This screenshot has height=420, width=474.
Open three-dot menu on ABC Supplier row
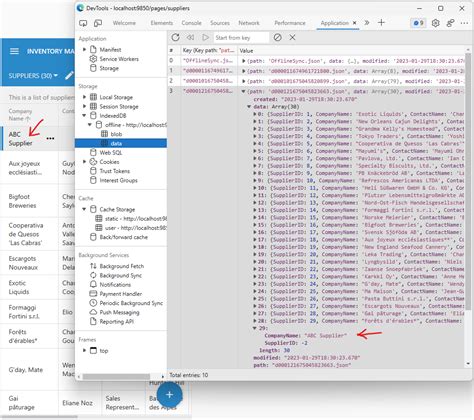(x=50, y=138)
